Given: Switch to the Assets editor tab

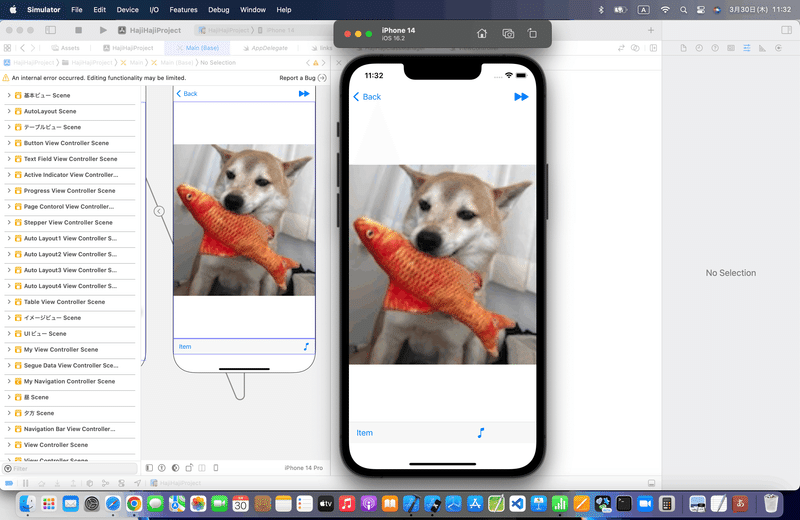Looking at the screenshot, I should [65, 48].
